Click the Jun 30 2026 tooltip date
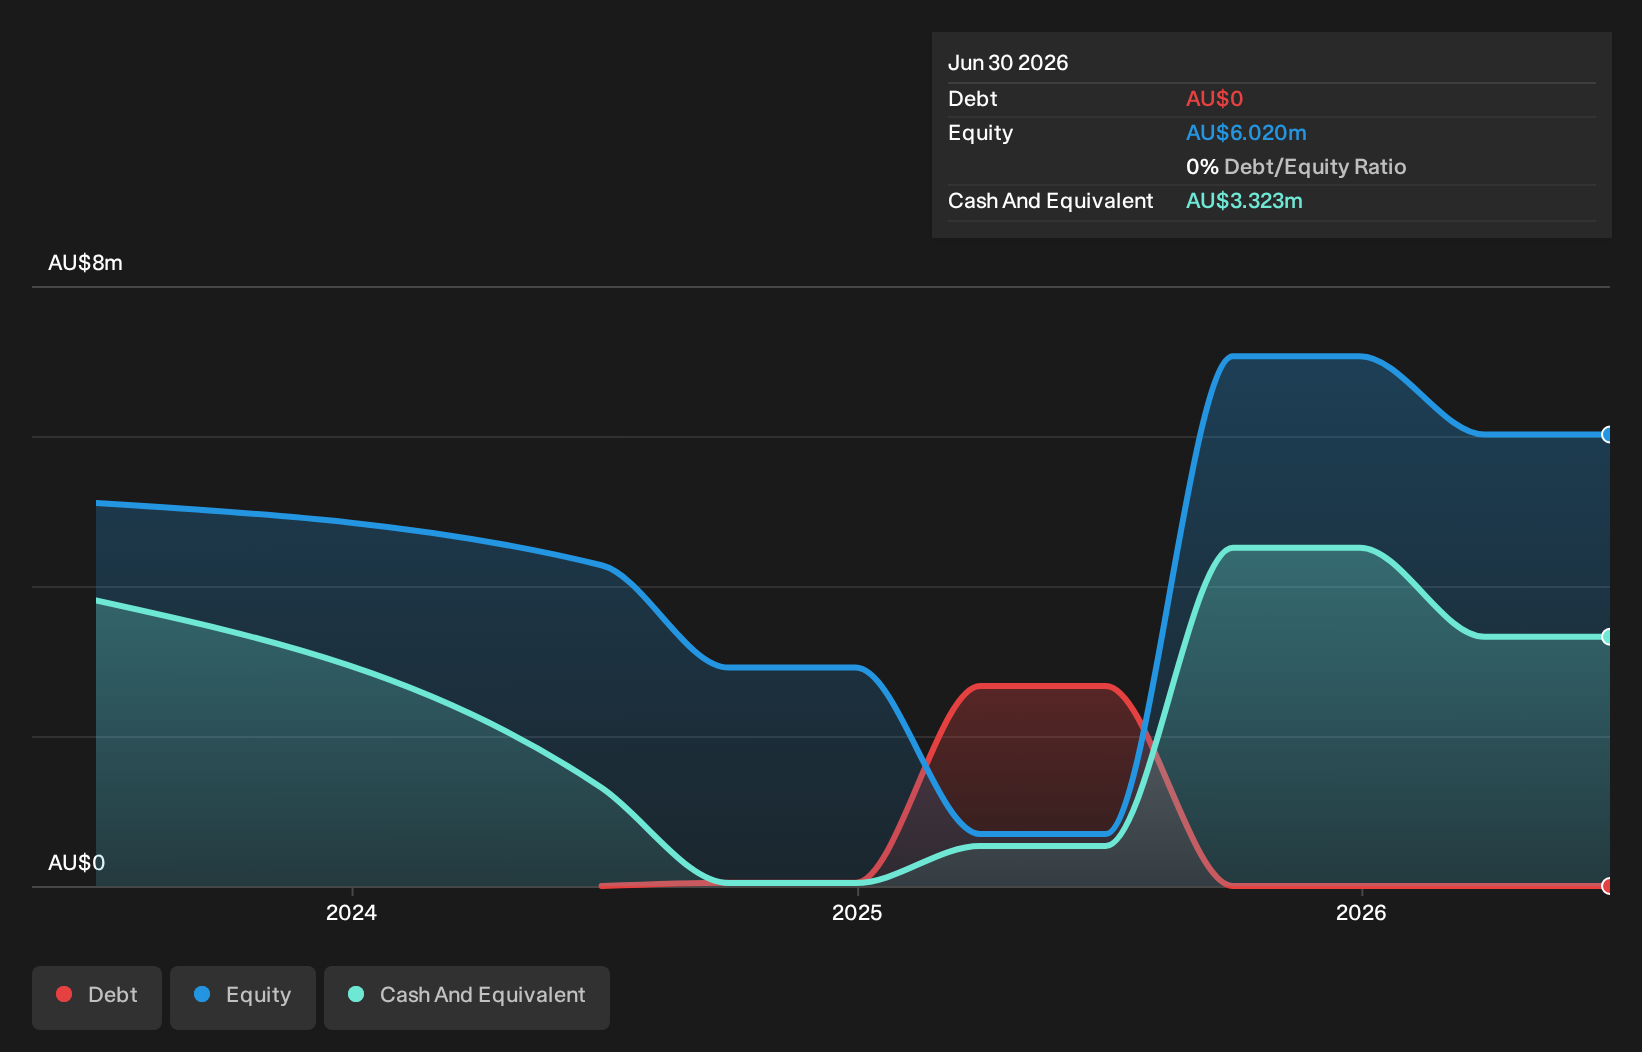 [1008, 63]
